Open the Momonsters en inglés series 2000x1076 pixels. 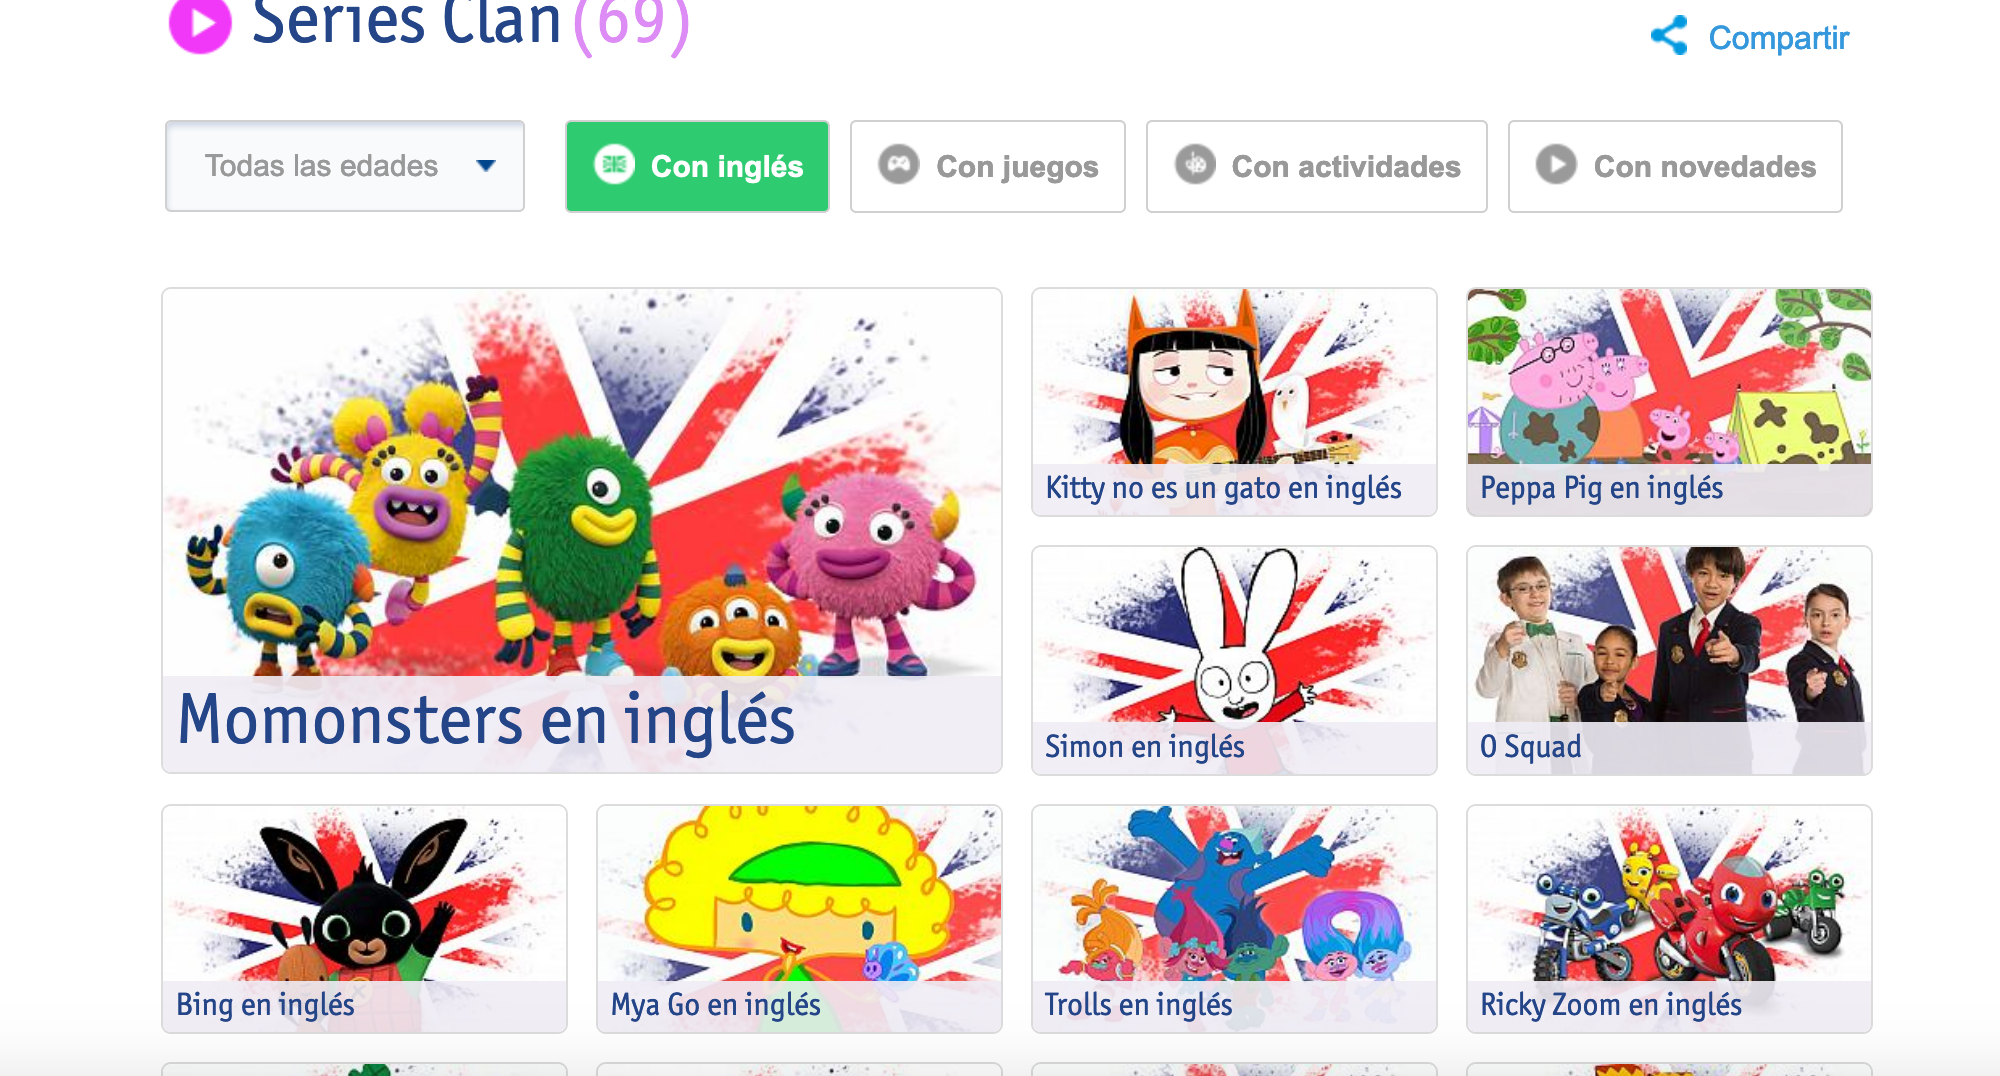pyautogui.click(x=582, y=531)
